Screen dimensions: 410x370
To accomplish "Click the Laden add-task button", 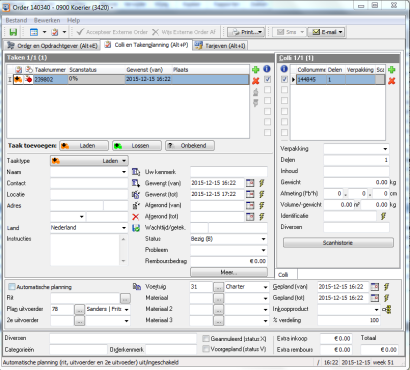I will tap(84, 146).
